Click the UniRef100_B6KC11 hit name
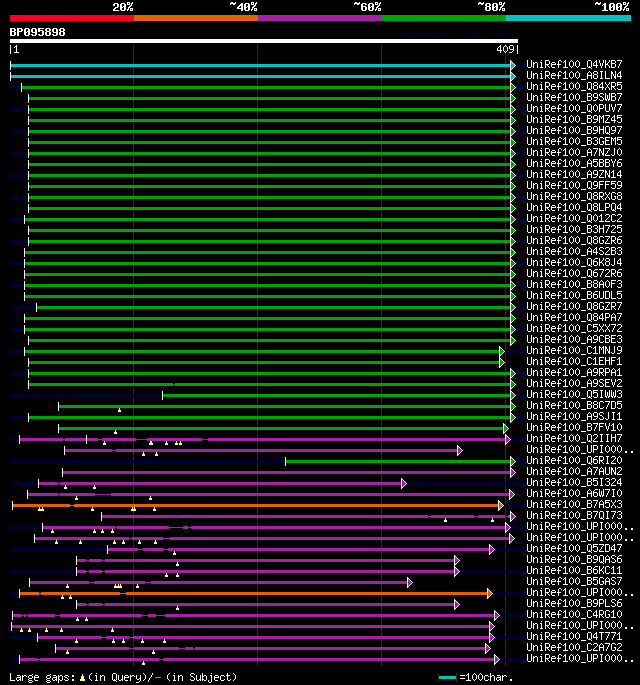 [x=574, y=570]
